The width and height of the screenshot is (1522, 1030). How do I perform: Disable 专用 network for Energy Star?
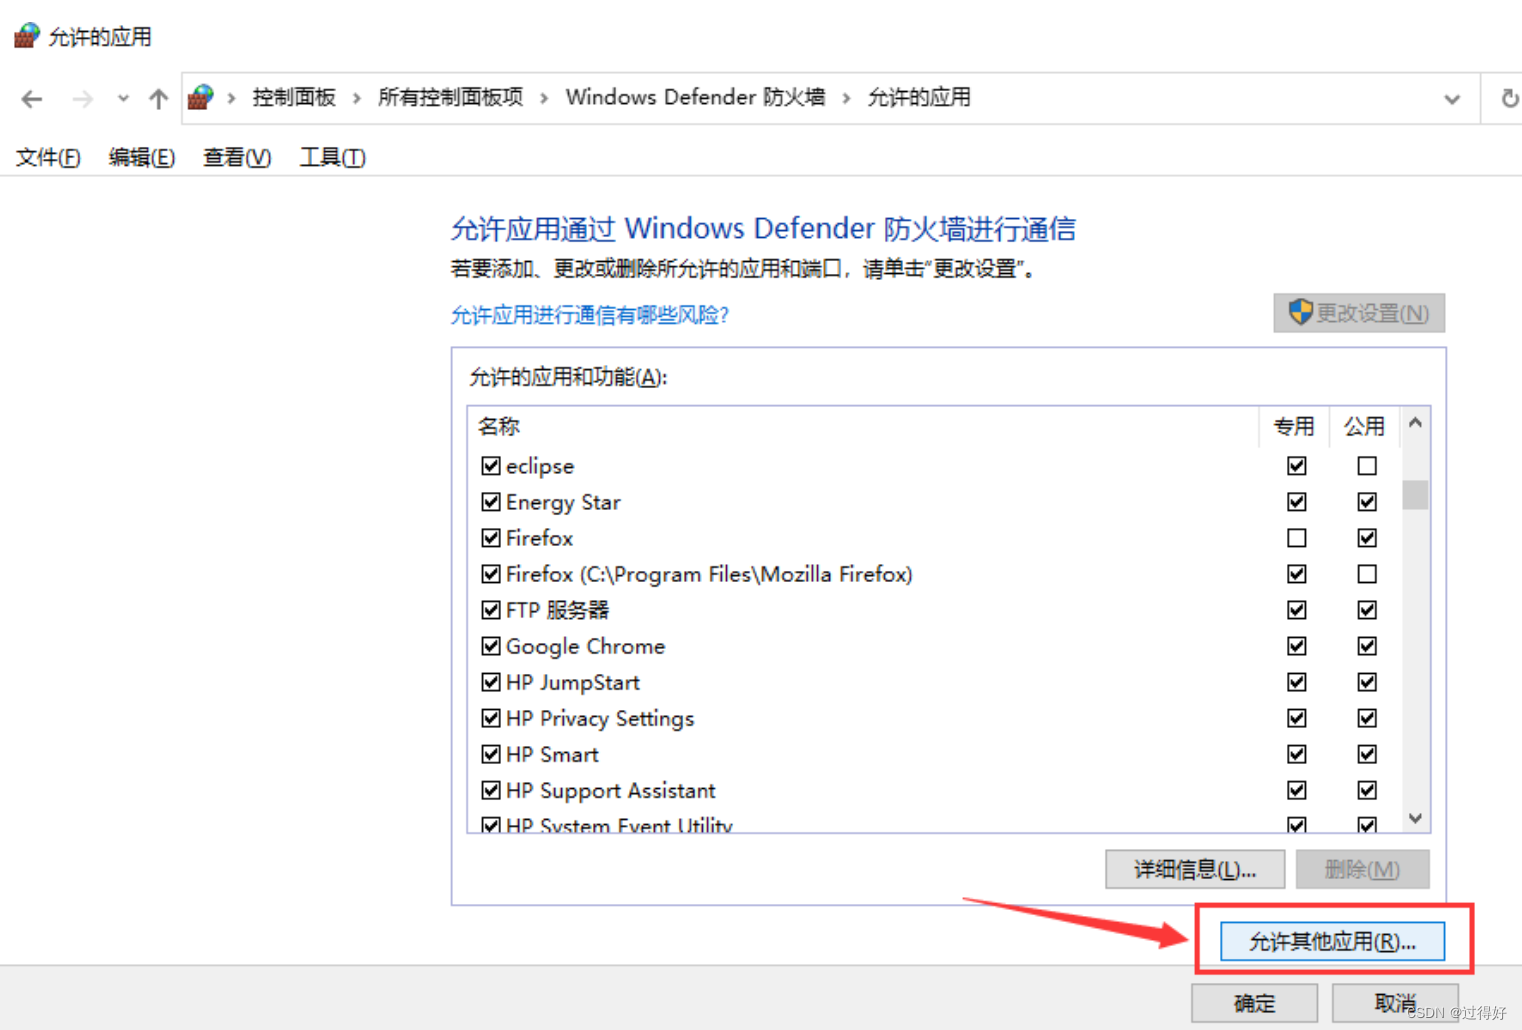click(x=1297, y=502)
